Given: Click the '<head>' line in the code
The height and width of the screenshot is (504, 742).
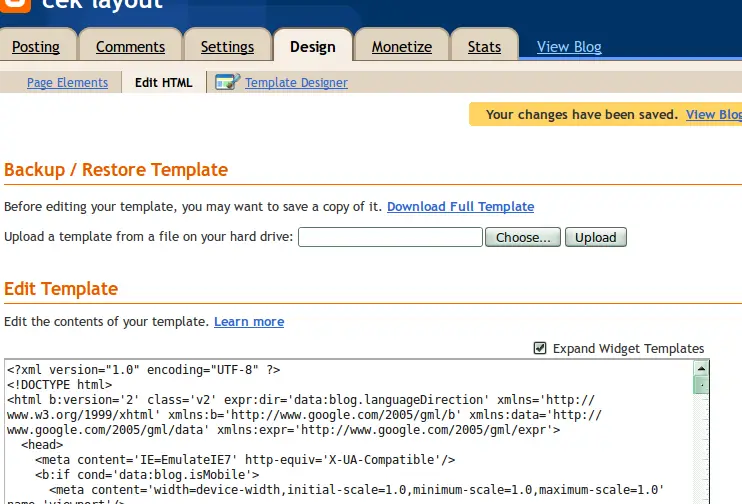Looking at the screenshot, I should click(x=42, y=445).
